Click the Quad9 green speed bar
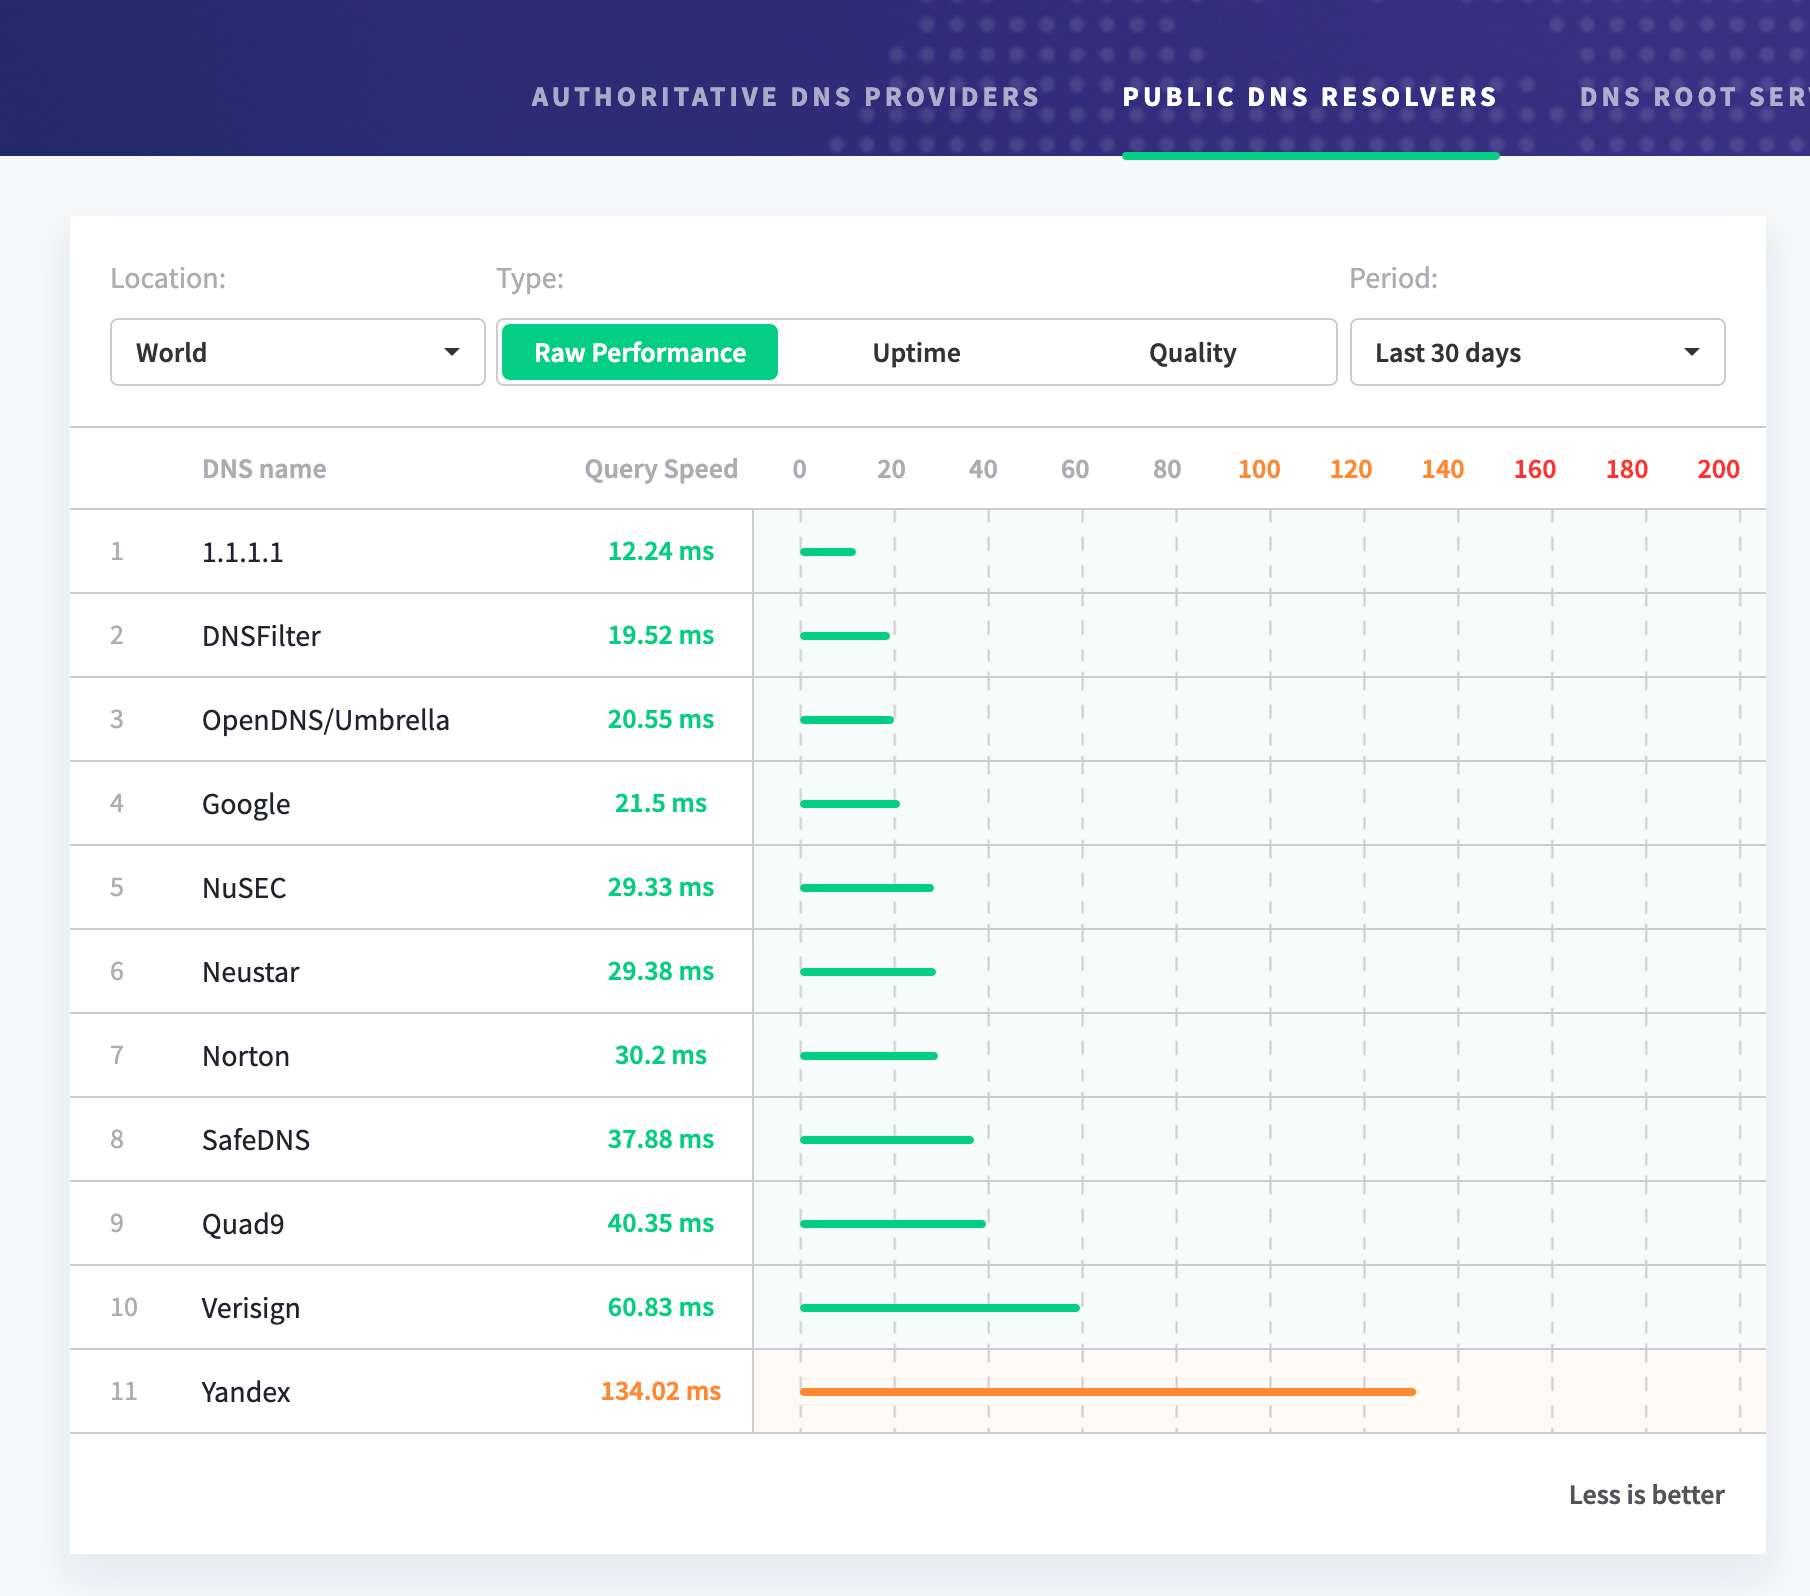This screenshot has width=1810, height=1596. click(x=893, y=1224)
